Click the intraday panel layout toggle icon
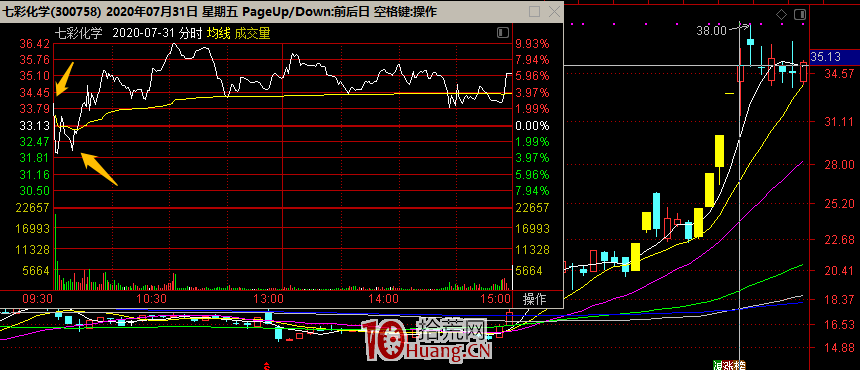Screen dimensions: 860x370 [x=502, y=33]
